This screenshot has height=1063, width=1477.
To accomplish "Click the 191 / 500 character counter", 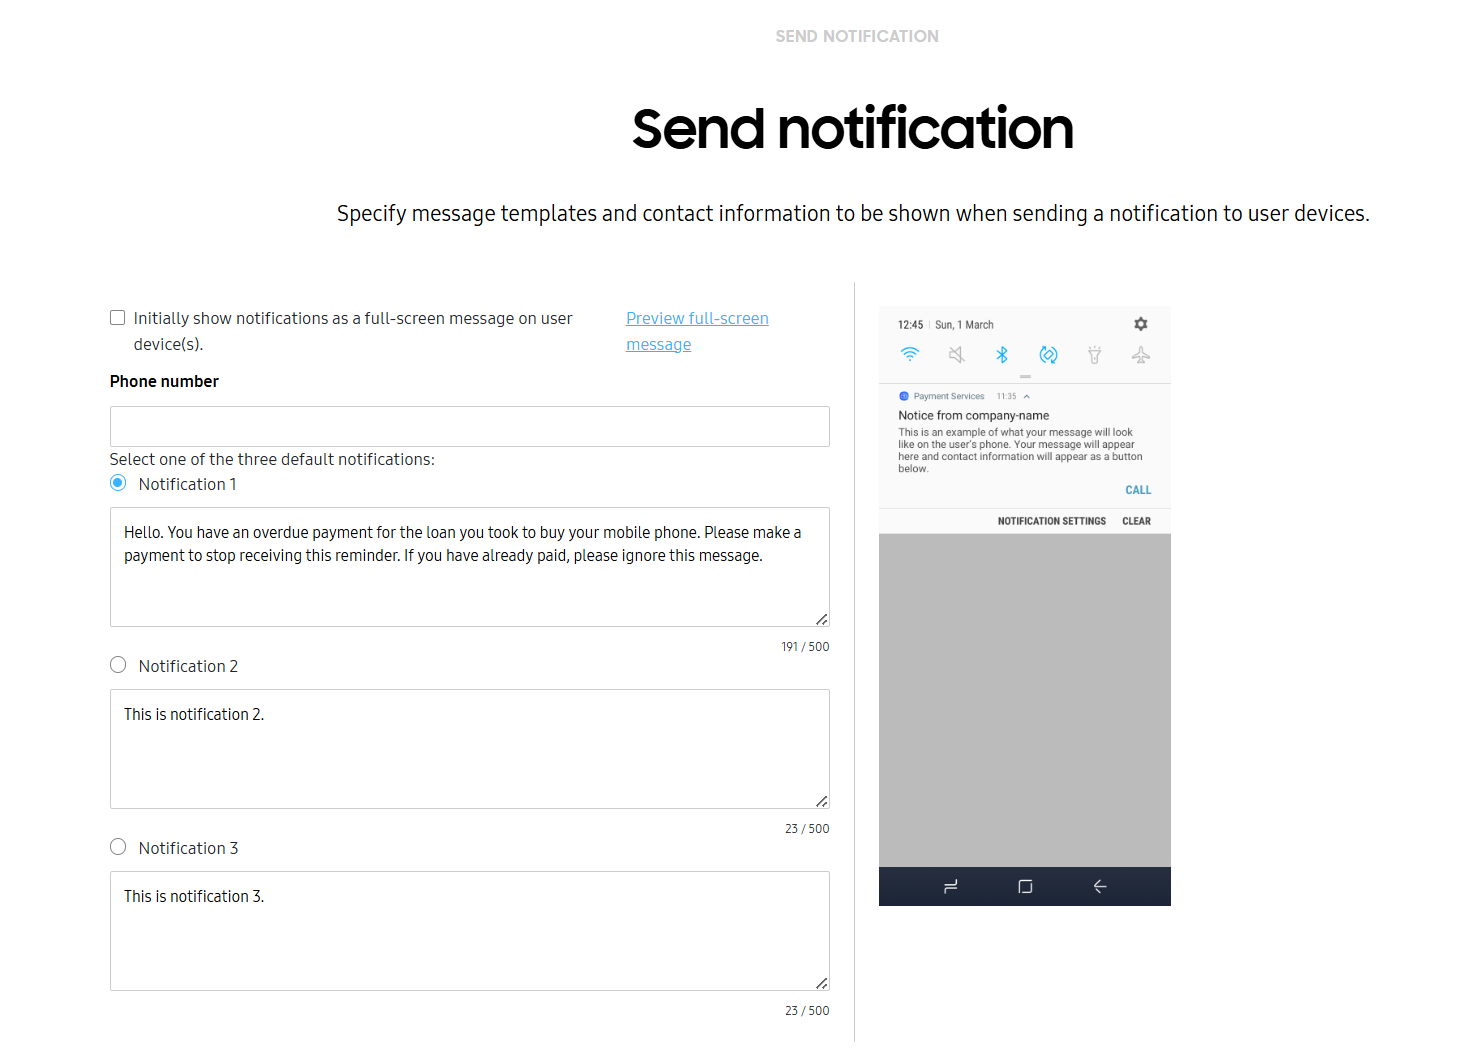I will click(805, 647).
